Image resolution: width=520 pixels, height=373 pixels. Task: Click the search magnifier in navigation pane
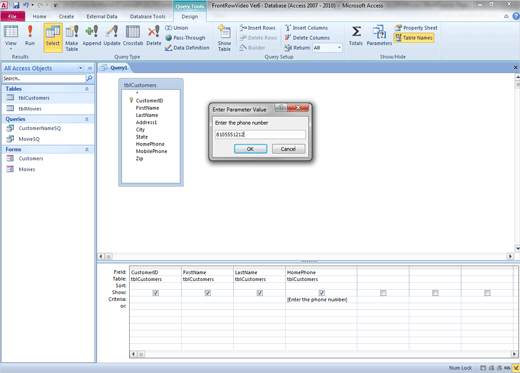coord(89,78)
